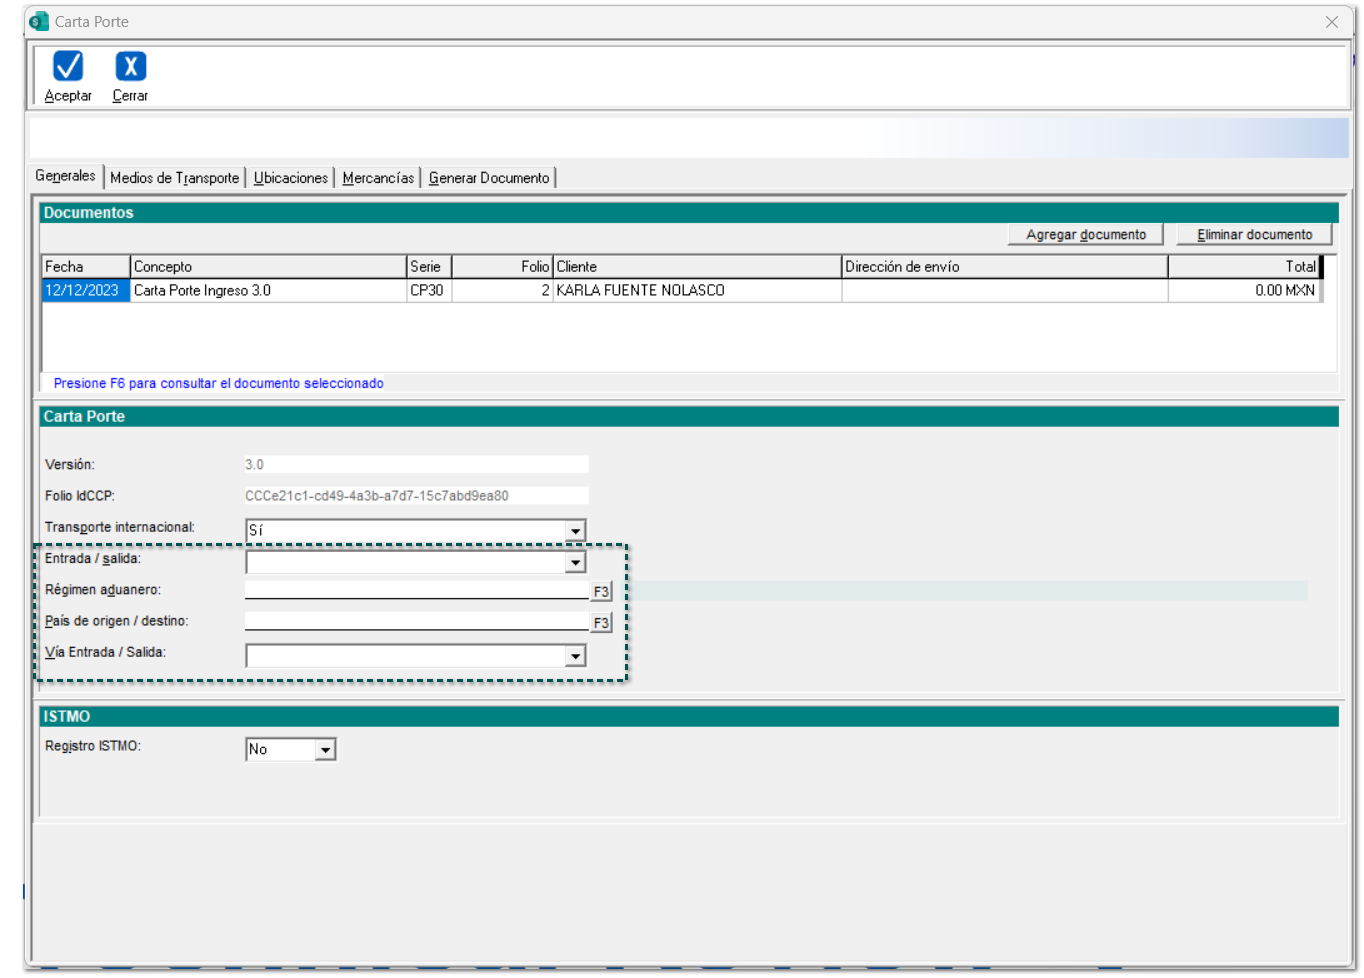Click the Carta Porte app icon in title bar

tap(39, 21)
